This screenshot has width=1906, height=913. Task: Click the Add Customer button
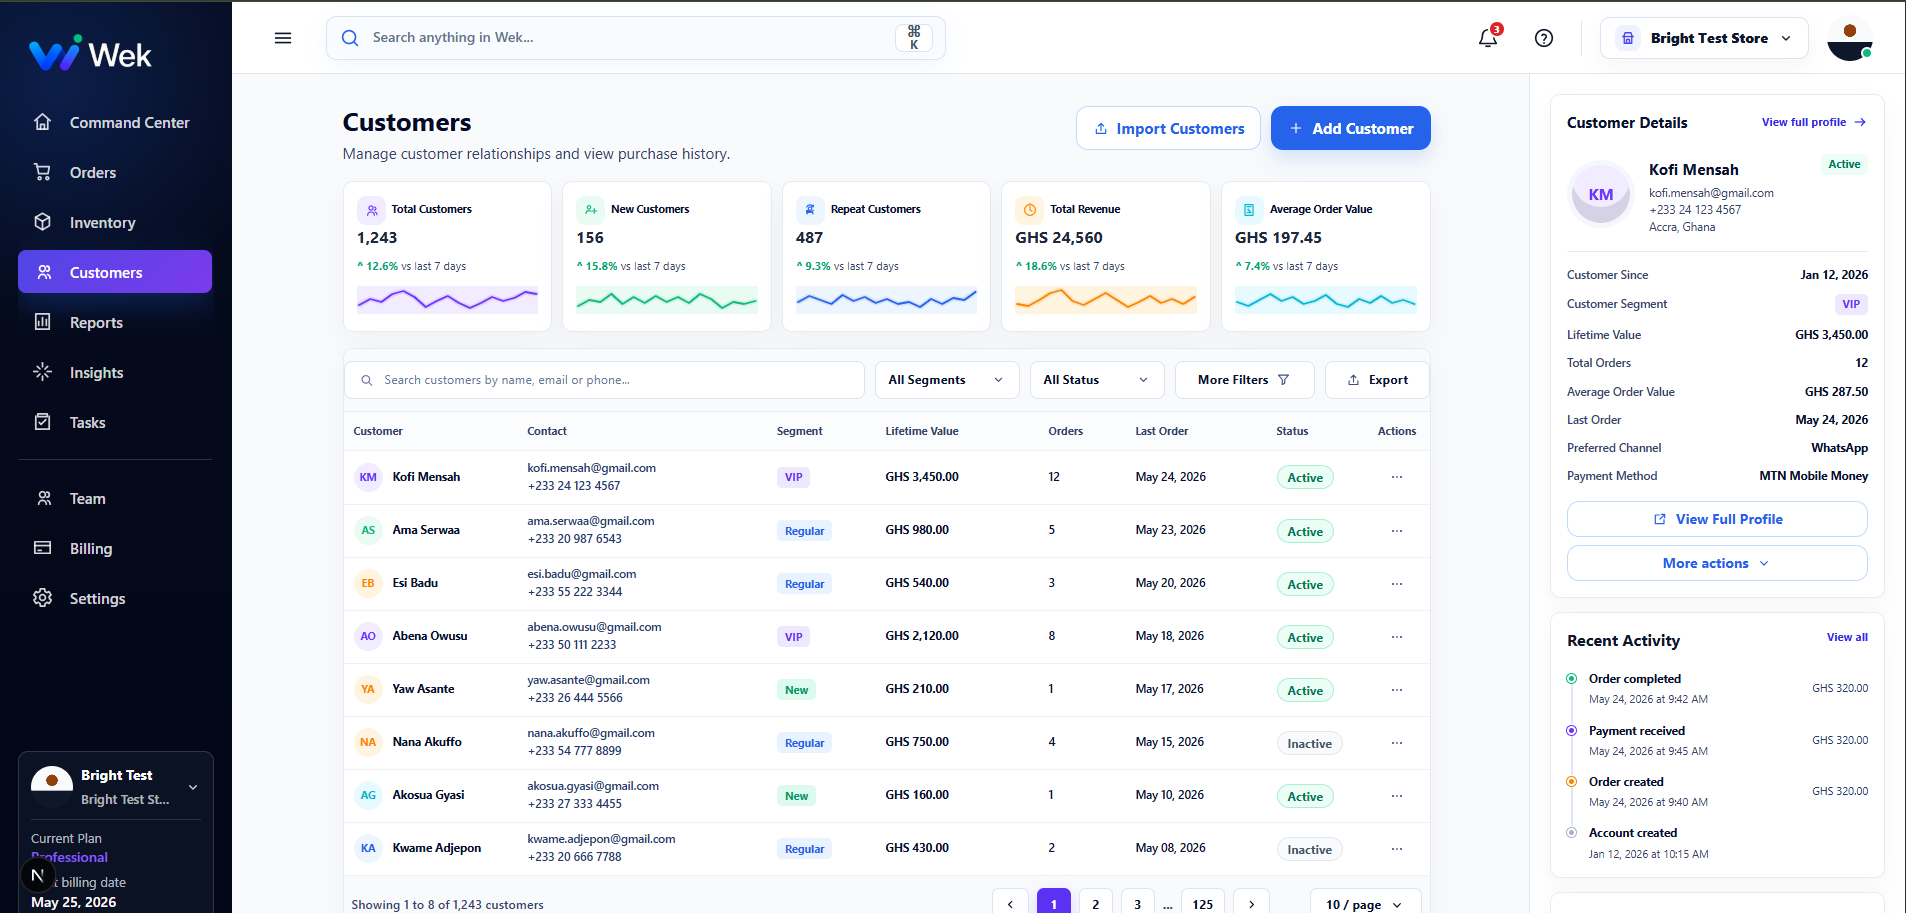click(x=1350, y=128)
